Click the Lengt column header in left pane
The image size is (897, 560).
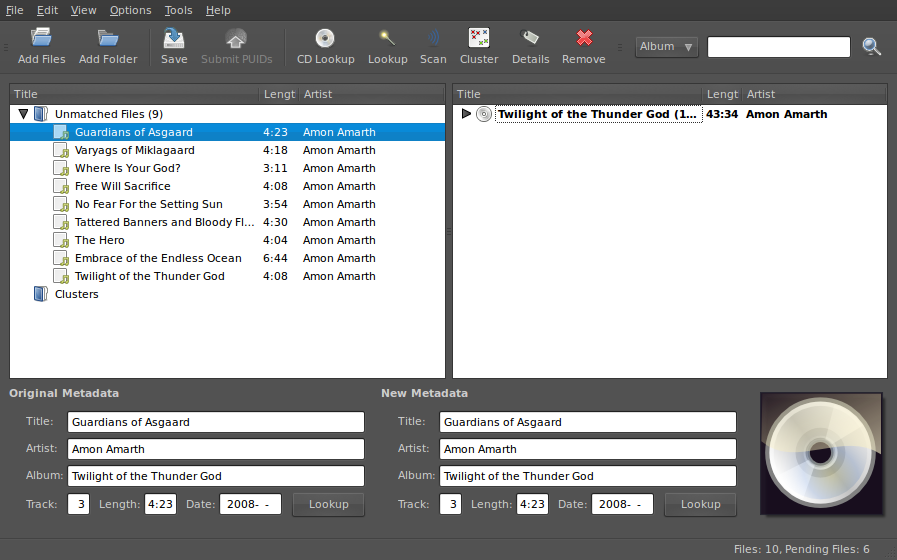coord(279,94)
